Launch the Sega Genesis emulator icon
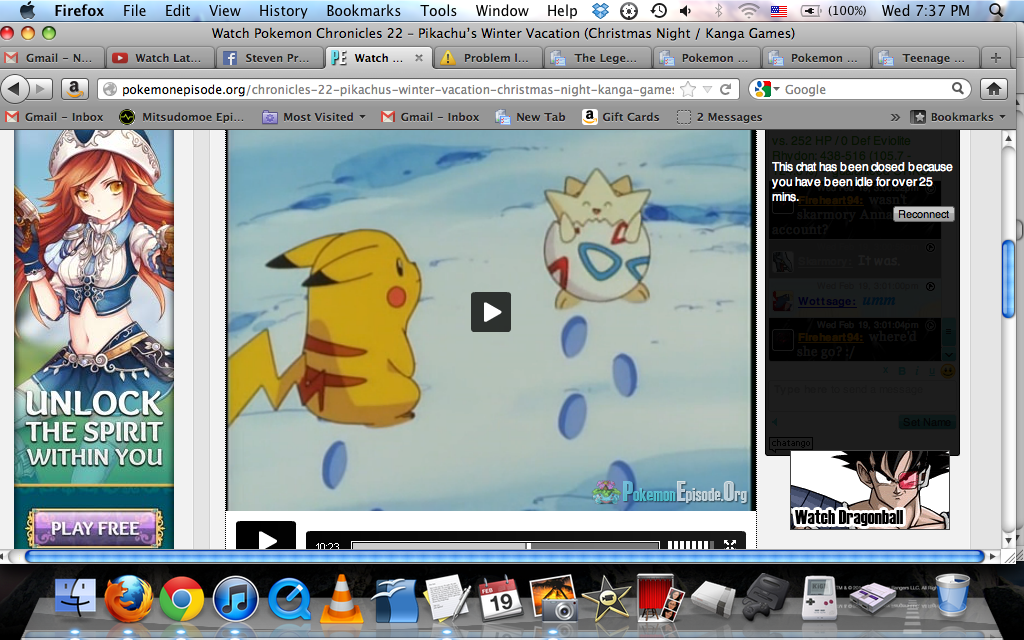The width and height of the screenshot is (1024, 640). [x=767, y=596]
